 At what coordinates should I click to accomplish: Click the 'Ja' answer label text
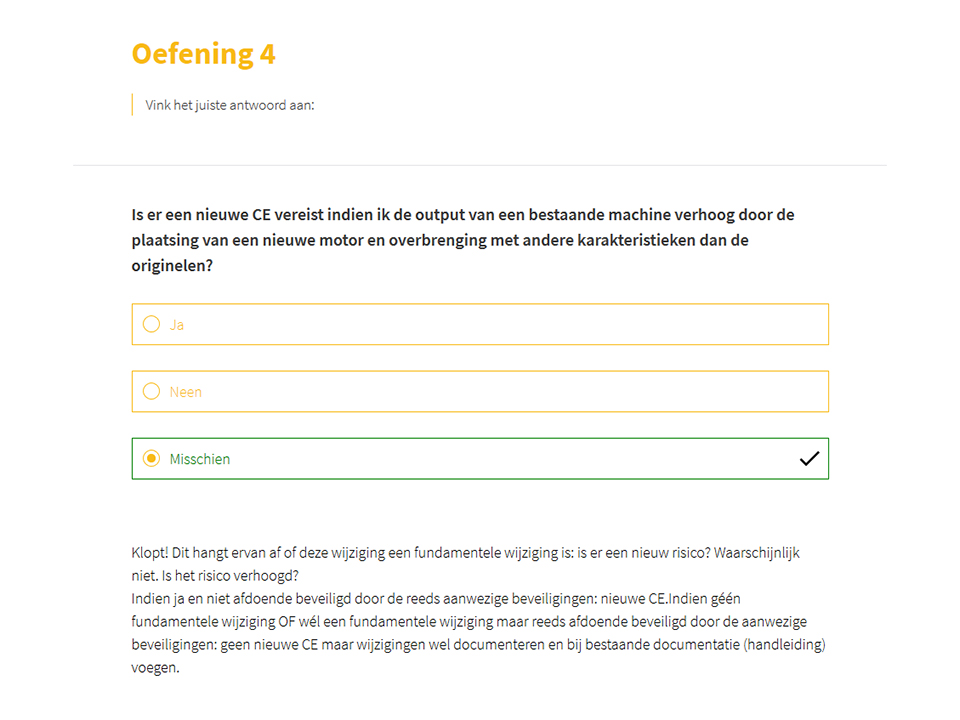tap(176, 325)
